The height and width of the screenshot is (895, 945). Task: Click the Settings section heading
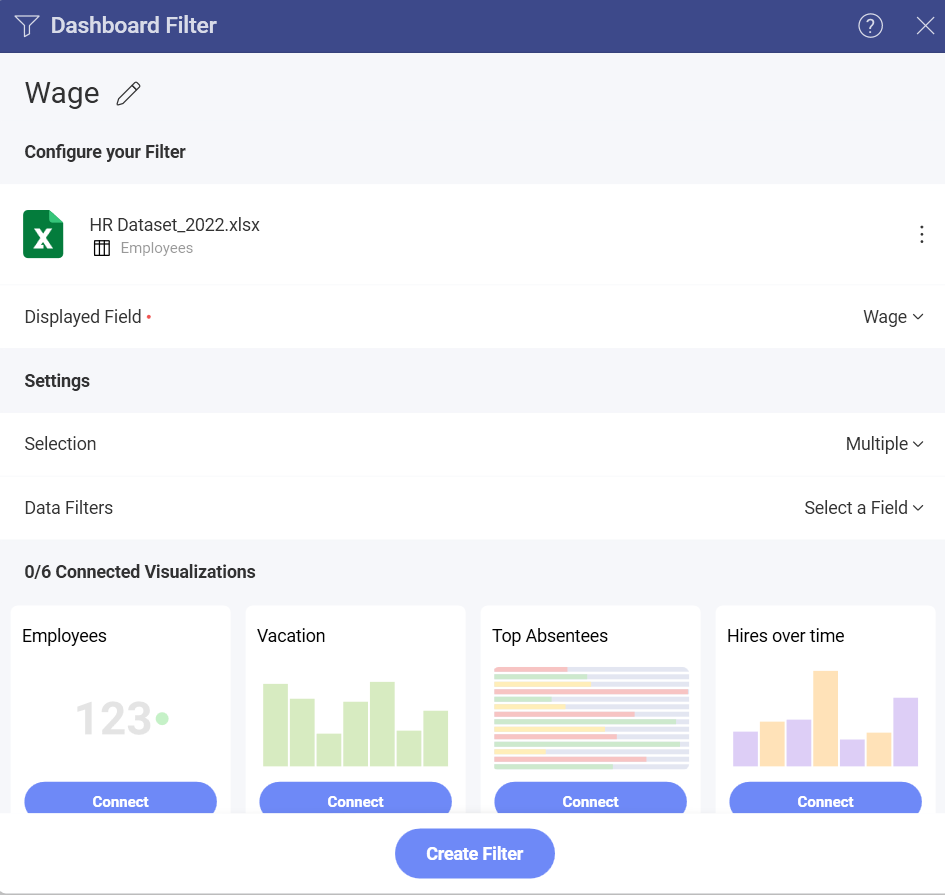click(57, 381)
